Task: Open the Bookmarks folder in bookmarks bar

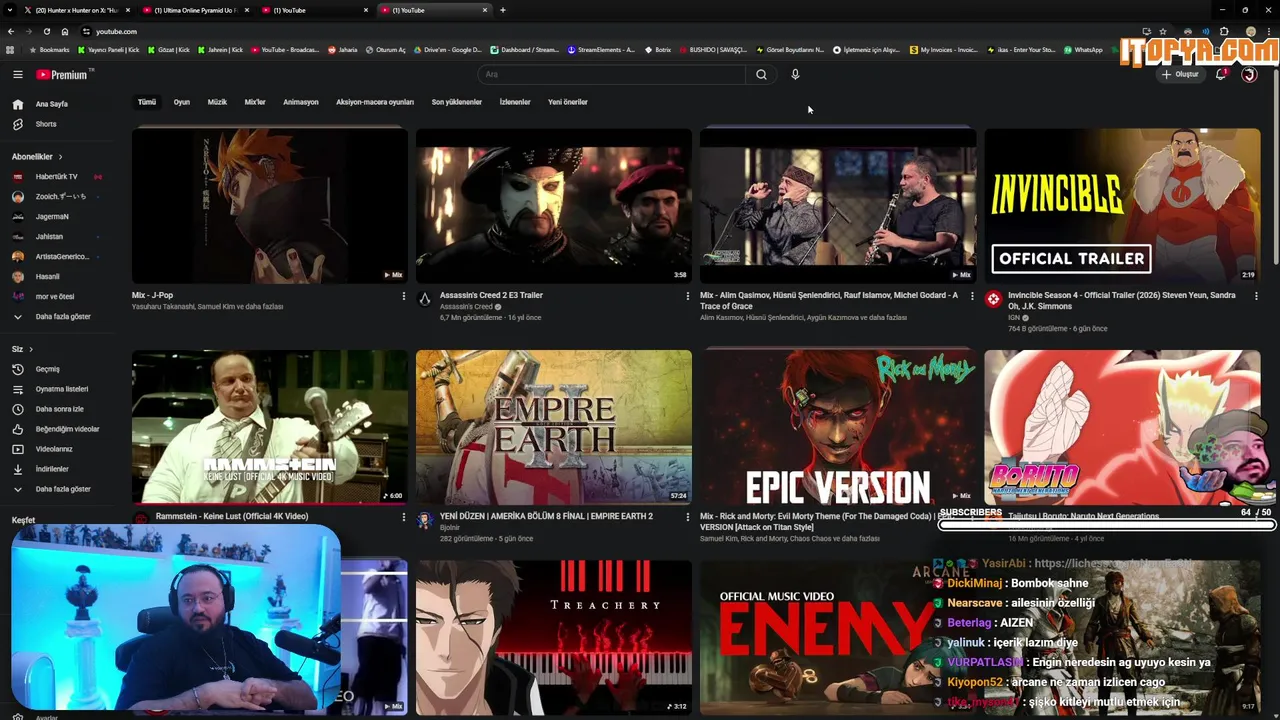Action: (50, 50)
